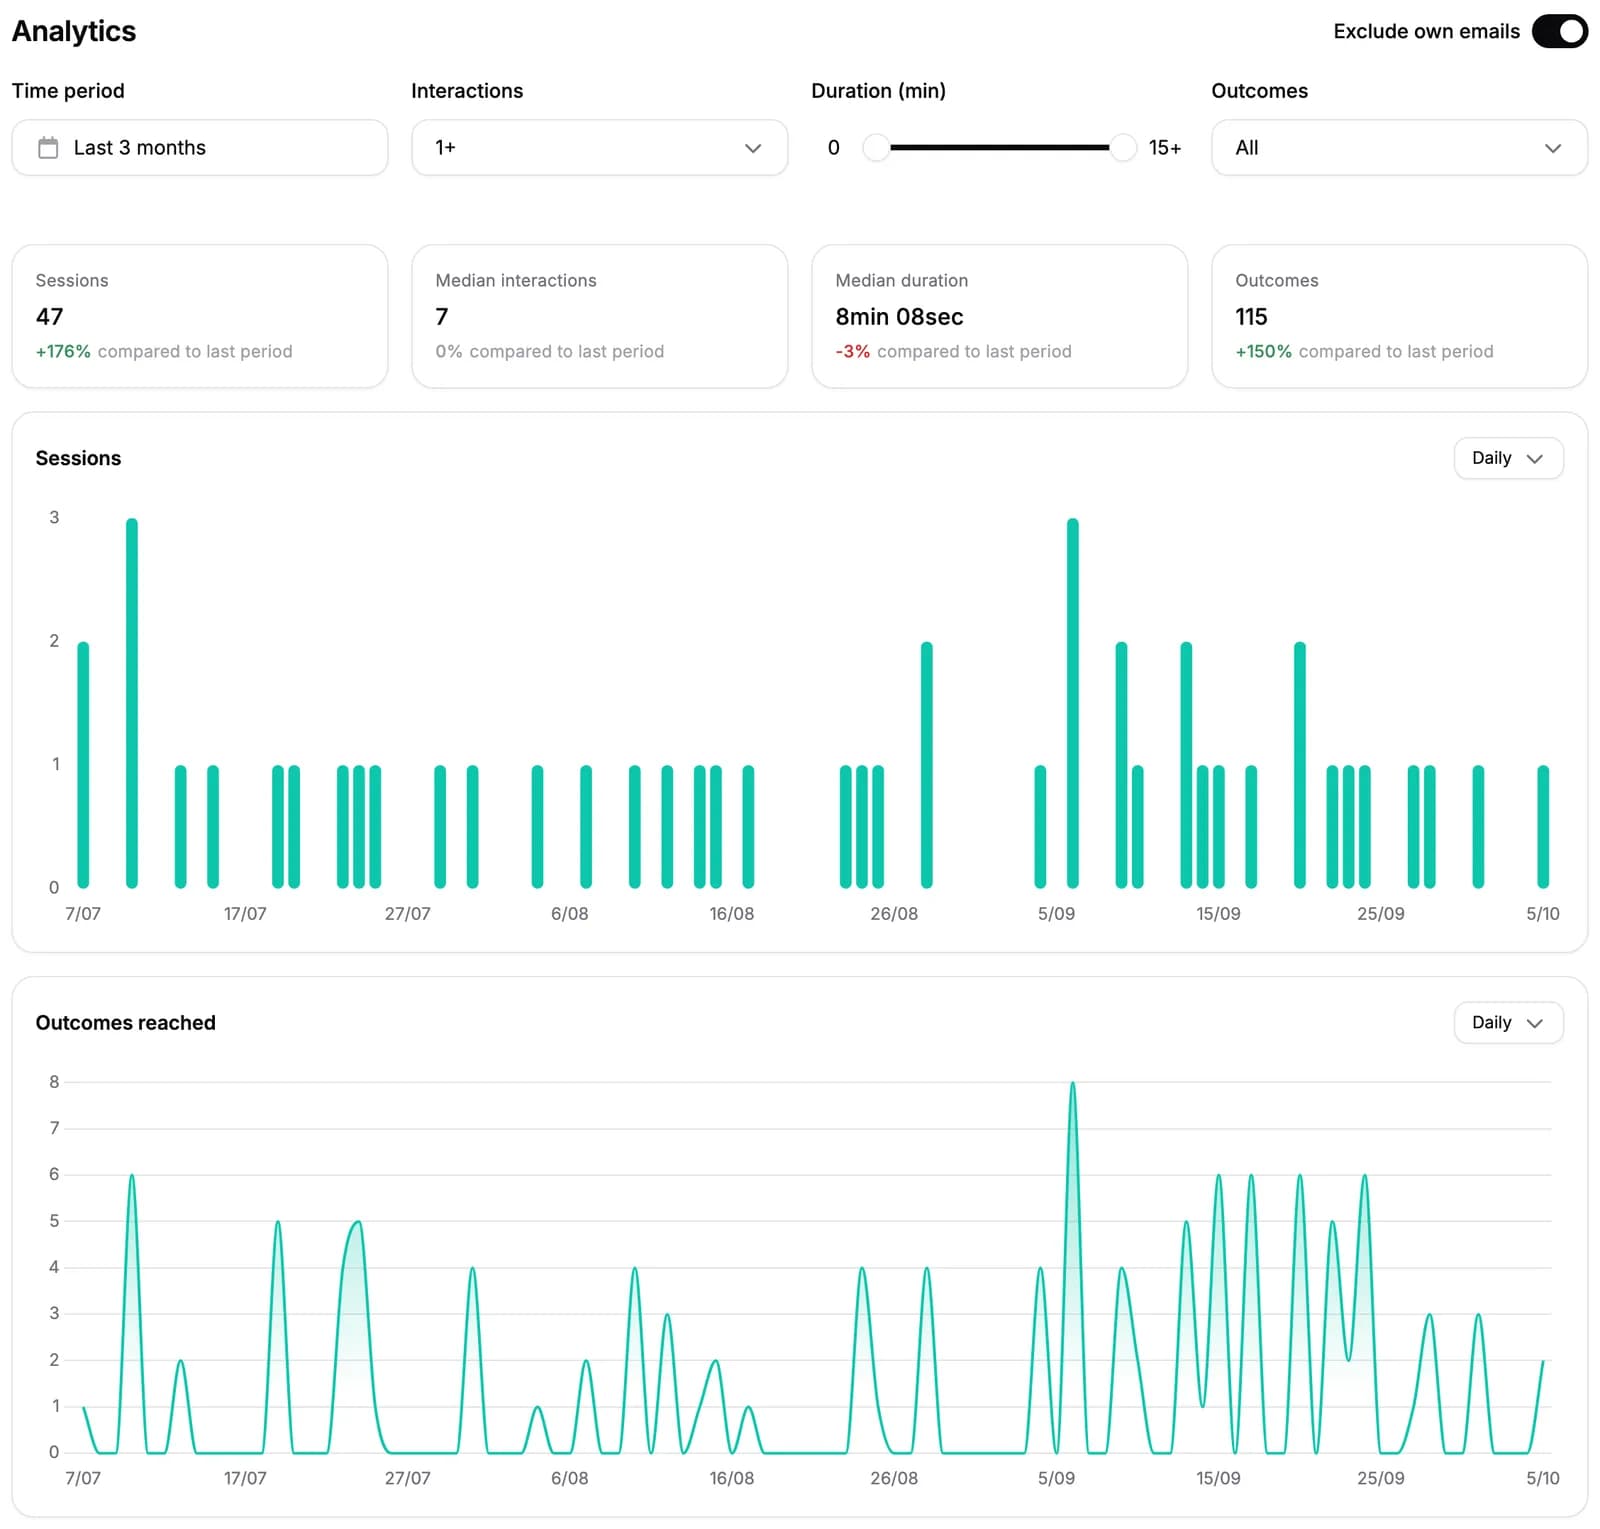Screen dimensions: 1600x1529
Task: Click the outcomes peak of 8 near 5/09
Action: pyautogui.click(x=1072, y=1083)
